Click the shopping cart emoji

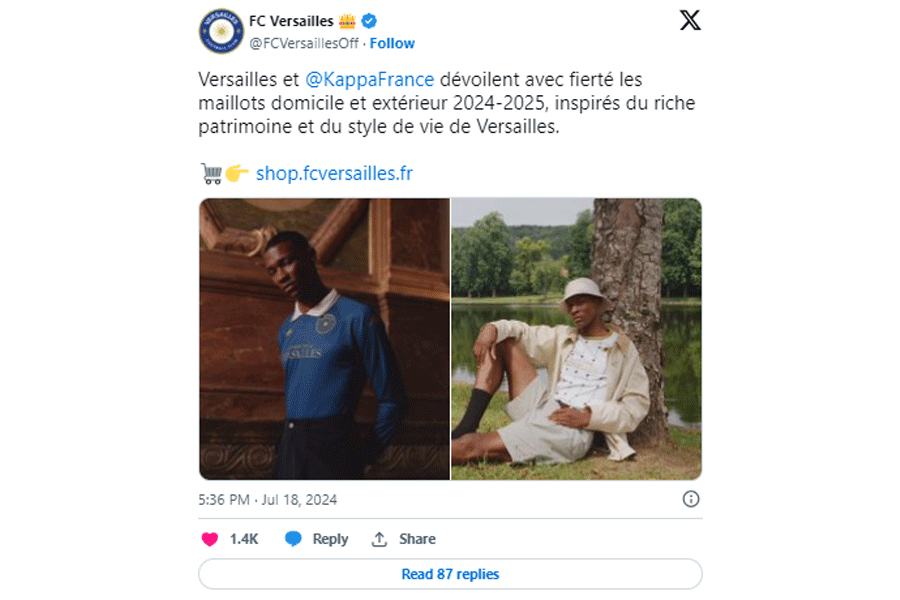point(211,173)
